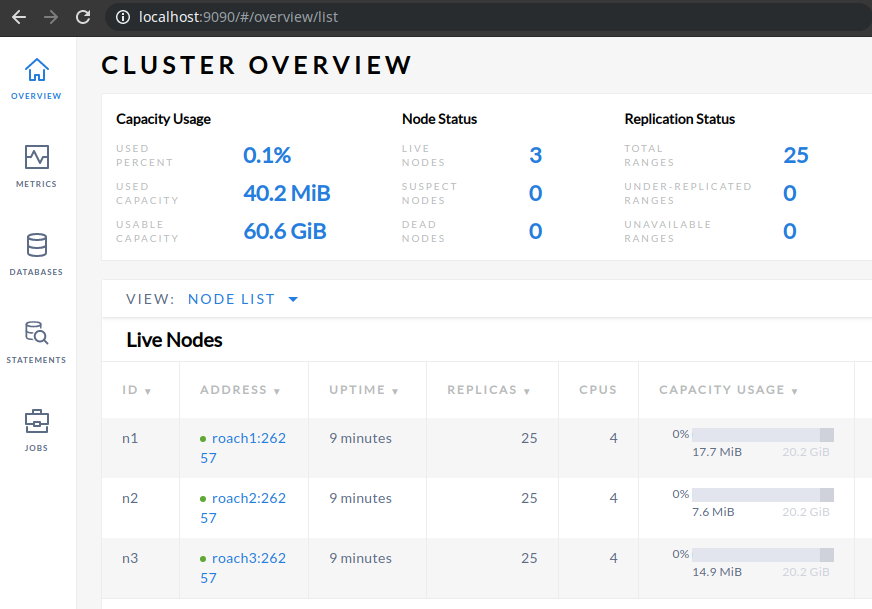Sort nodes by Replicas column
The height and width of the screenshot is (609, 872).
click(x=488, y=390)
